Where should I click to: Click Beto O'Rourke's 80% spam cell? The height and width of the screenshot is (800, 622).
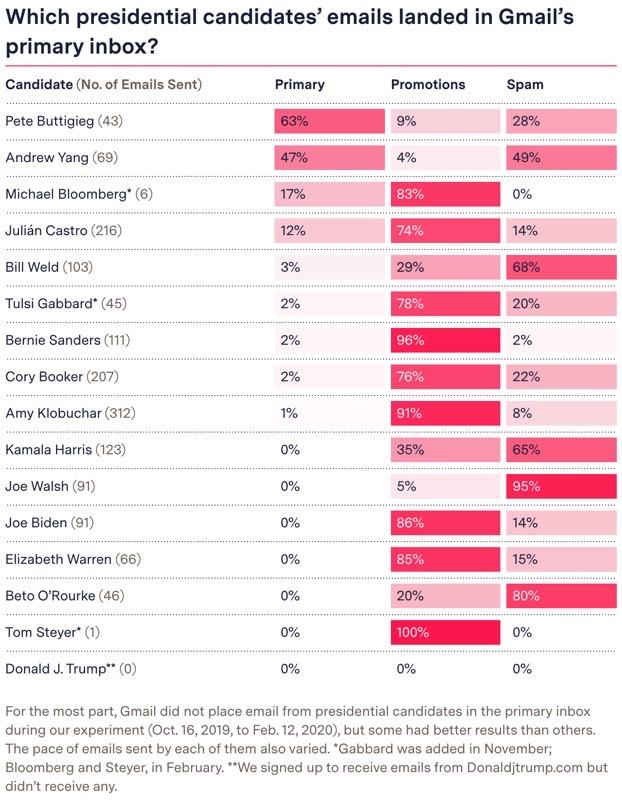[561, 595]
